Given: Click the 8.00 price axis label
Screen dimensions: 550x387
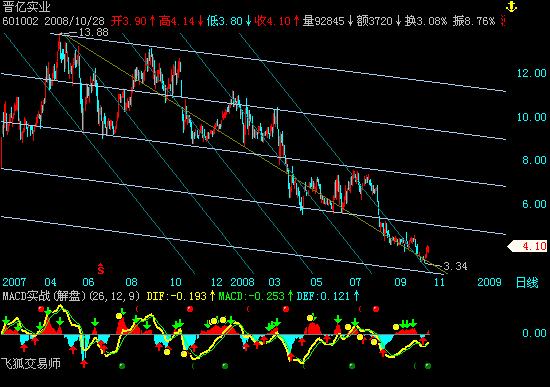Looking at the screenshot, I should [534, 160].
